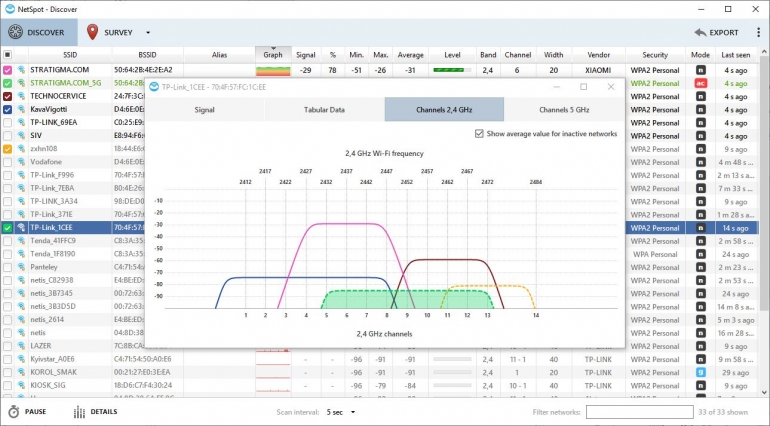Click the n mode badge for STRATIGMA.COM
The image size is (770, 426).
tap(701, 70)
